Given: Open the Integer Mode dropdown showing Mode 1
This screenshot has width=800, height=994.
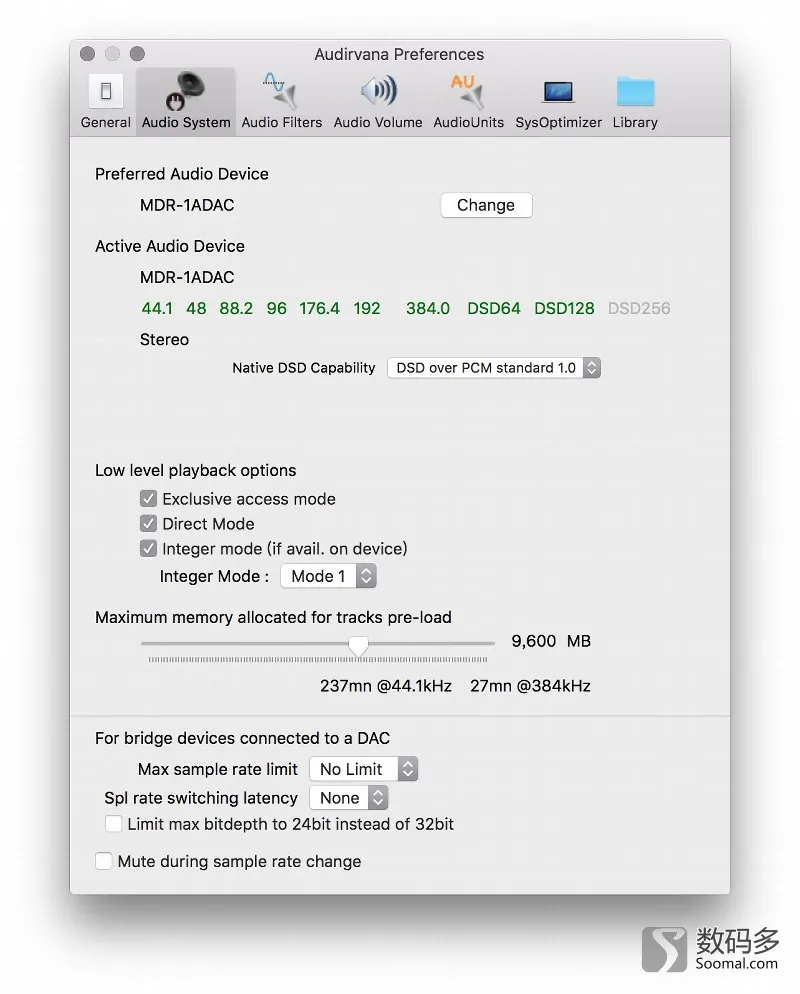Looking at the screenshot, I should pyautogui.click(x=328, y=576).
